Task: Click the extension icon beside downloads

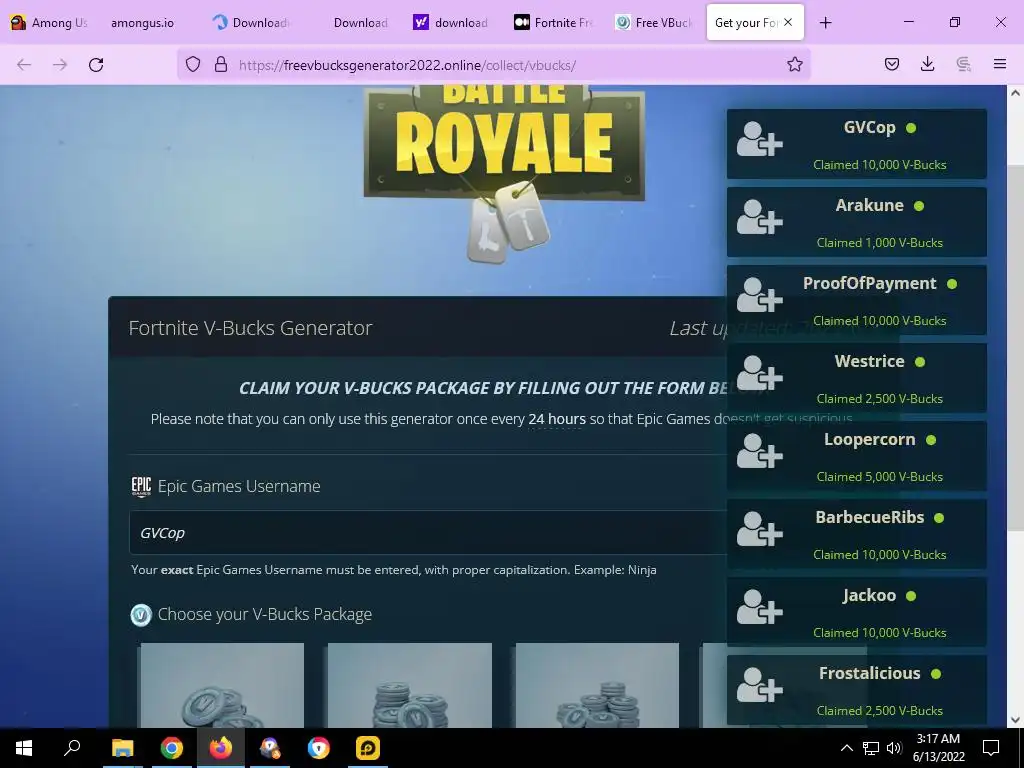Action: pyautogui.click(x=963, y=64)
